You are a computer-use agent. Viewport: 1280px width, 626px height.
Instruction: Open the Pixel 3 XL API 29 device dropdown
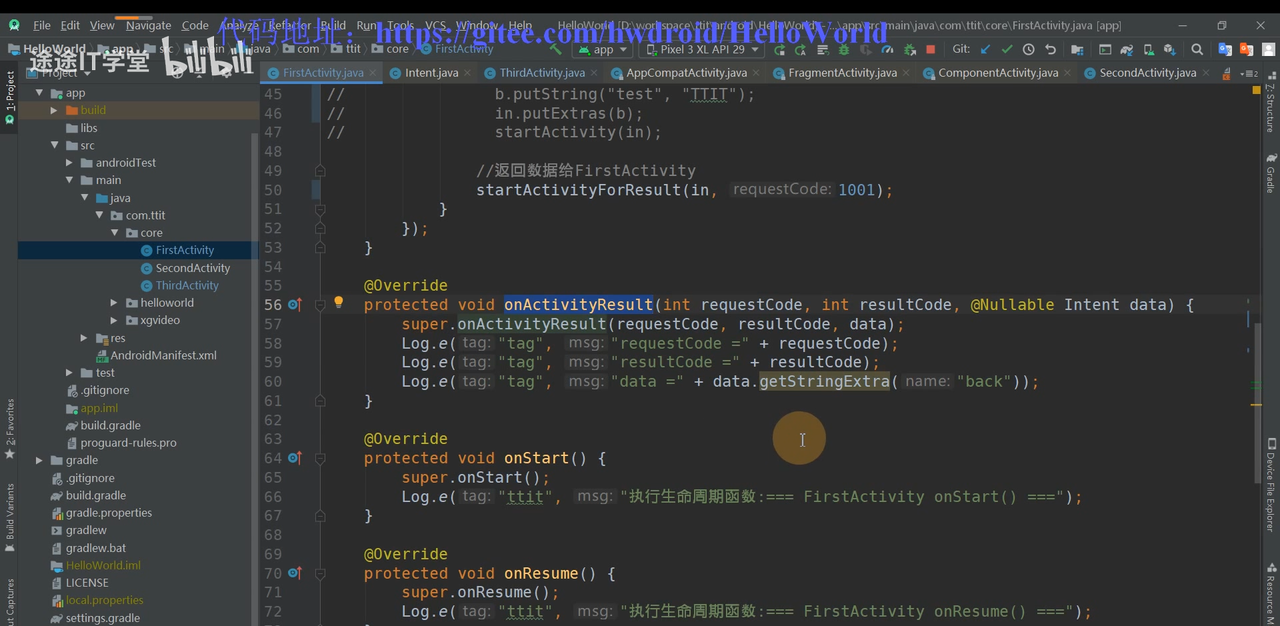coord(701,49)
